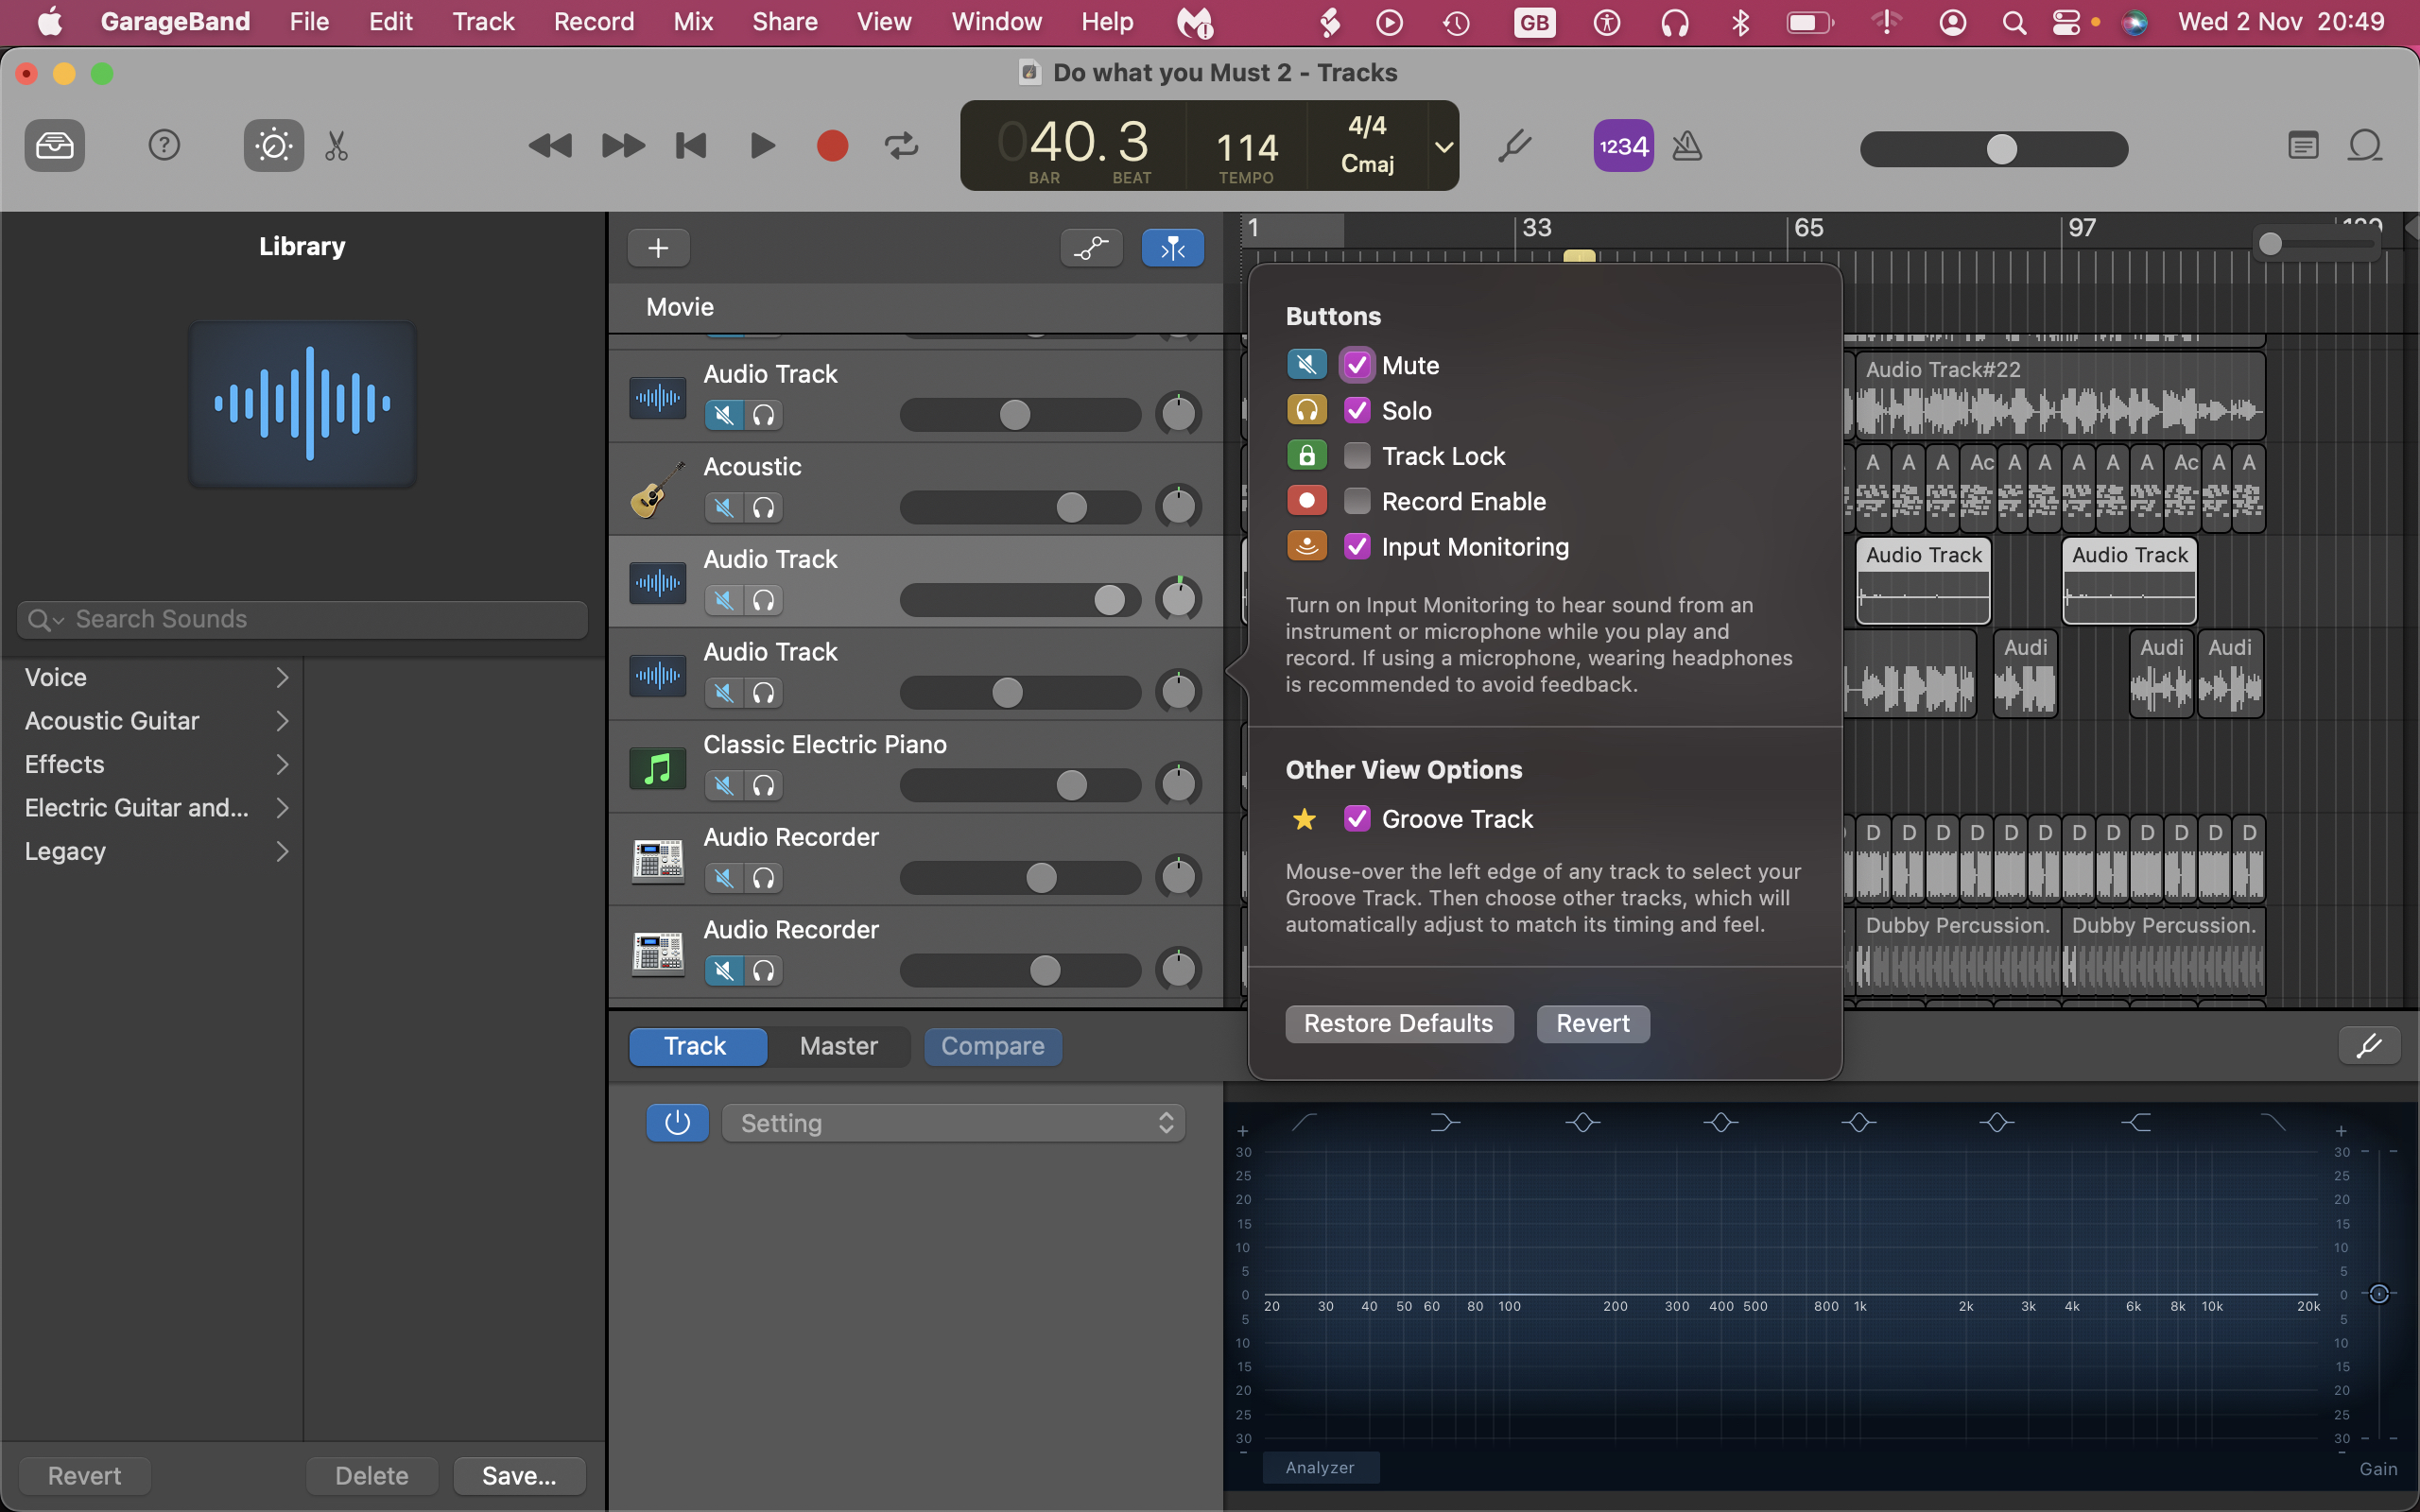2420x1512 pixels.
Task: Click the Restore Defaults button
Action: 1397,1022
